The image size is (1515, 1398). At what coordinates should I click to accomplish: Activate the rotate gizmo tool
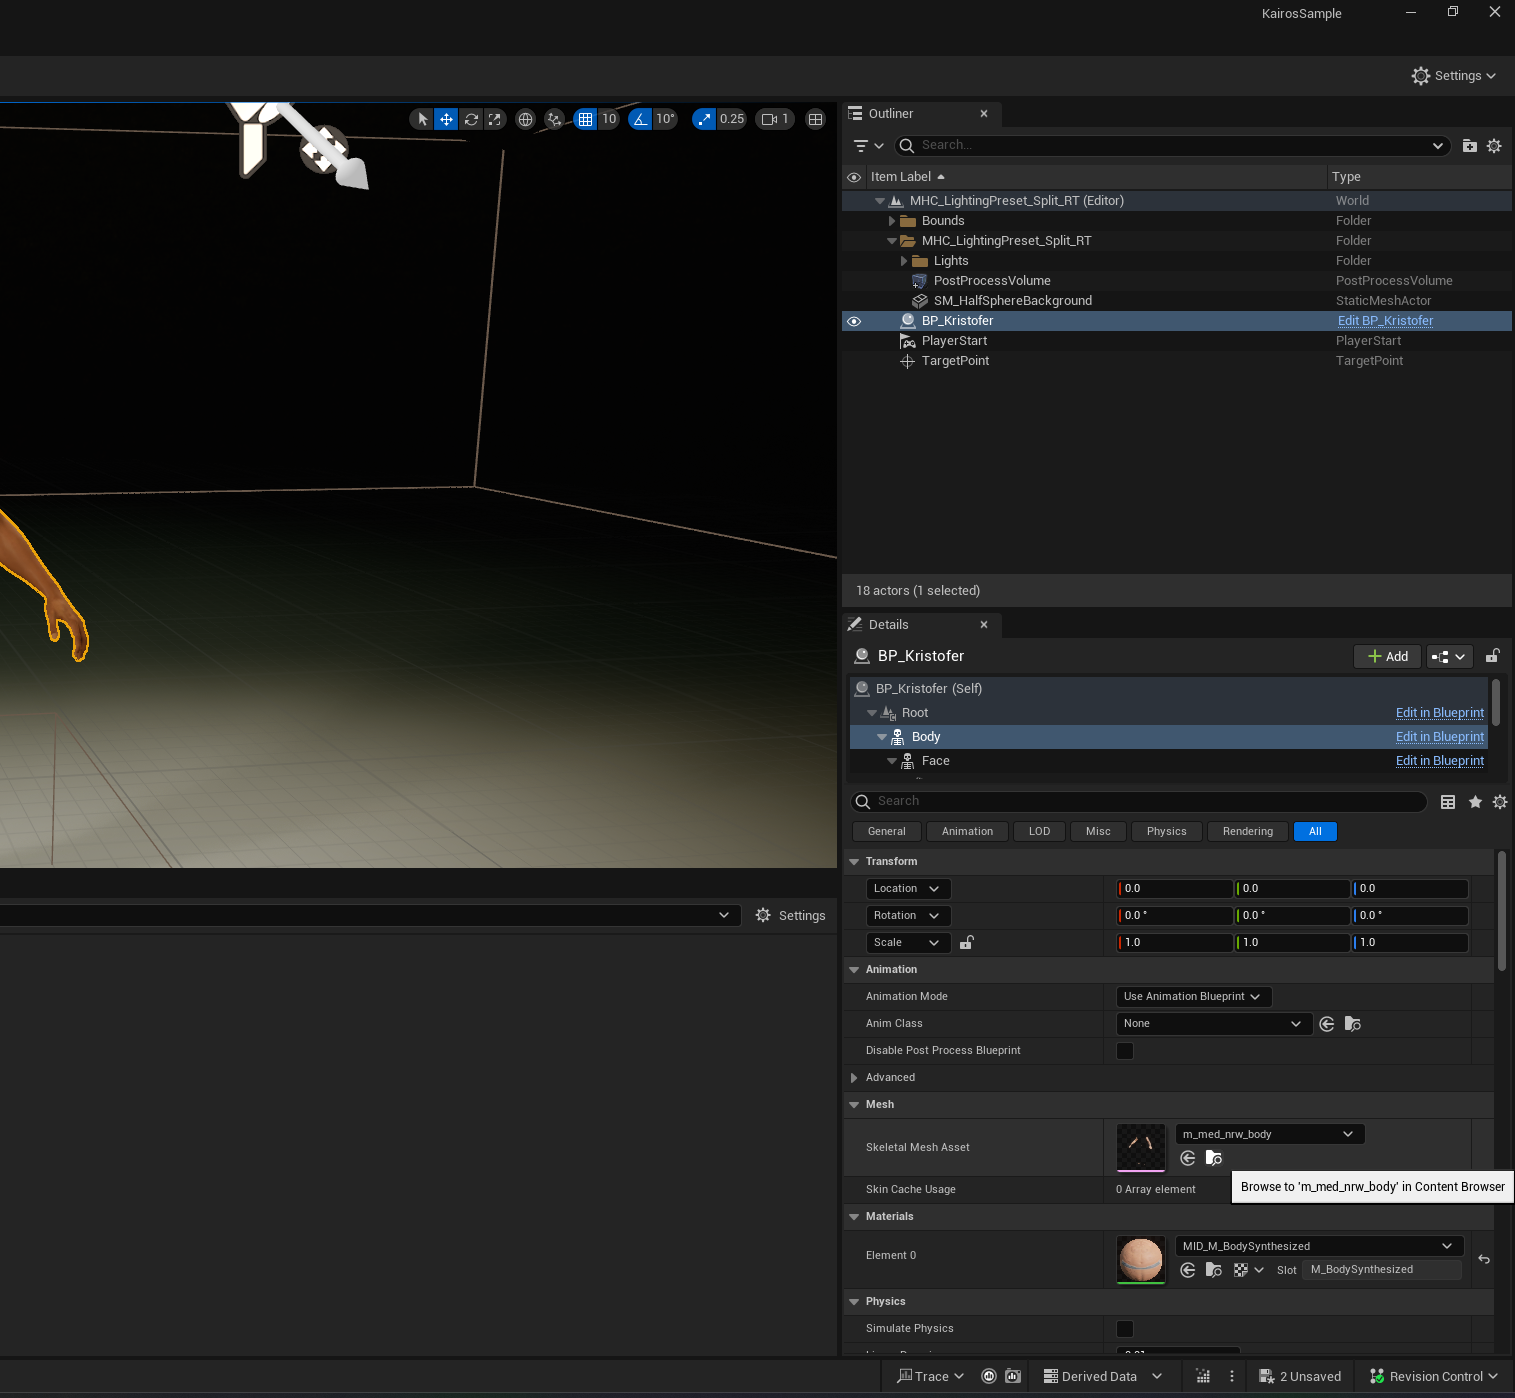pos(471,119)
